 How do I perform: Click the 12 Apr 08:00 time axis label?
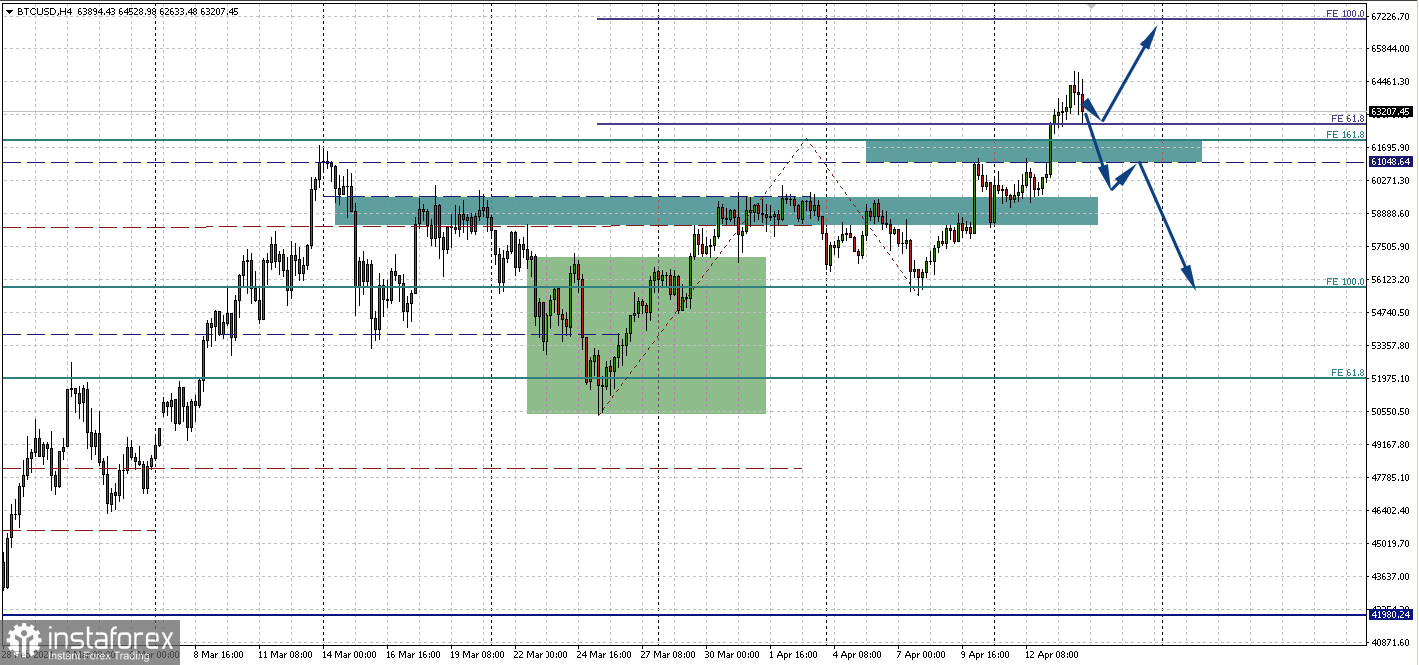pyautogui.click(x=1050, y=655)
